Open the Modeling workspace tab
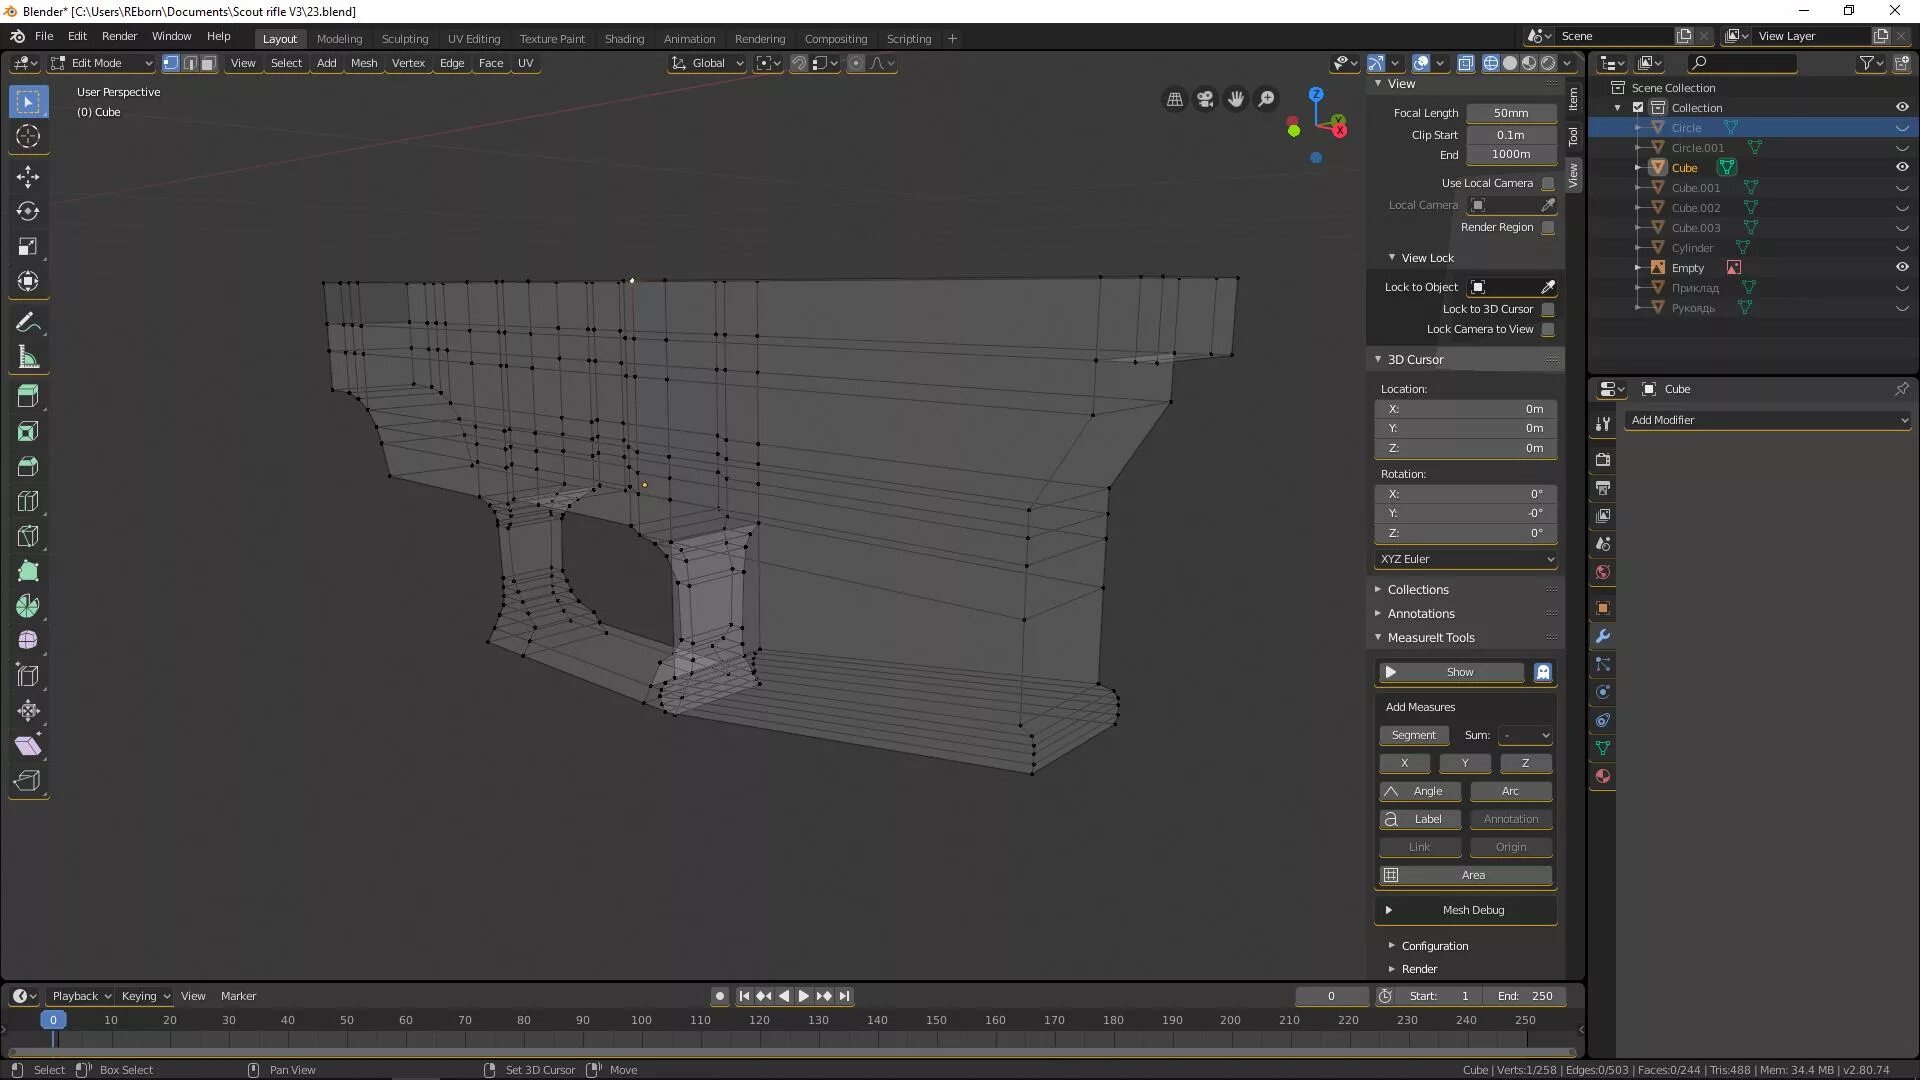 point(338,37)
